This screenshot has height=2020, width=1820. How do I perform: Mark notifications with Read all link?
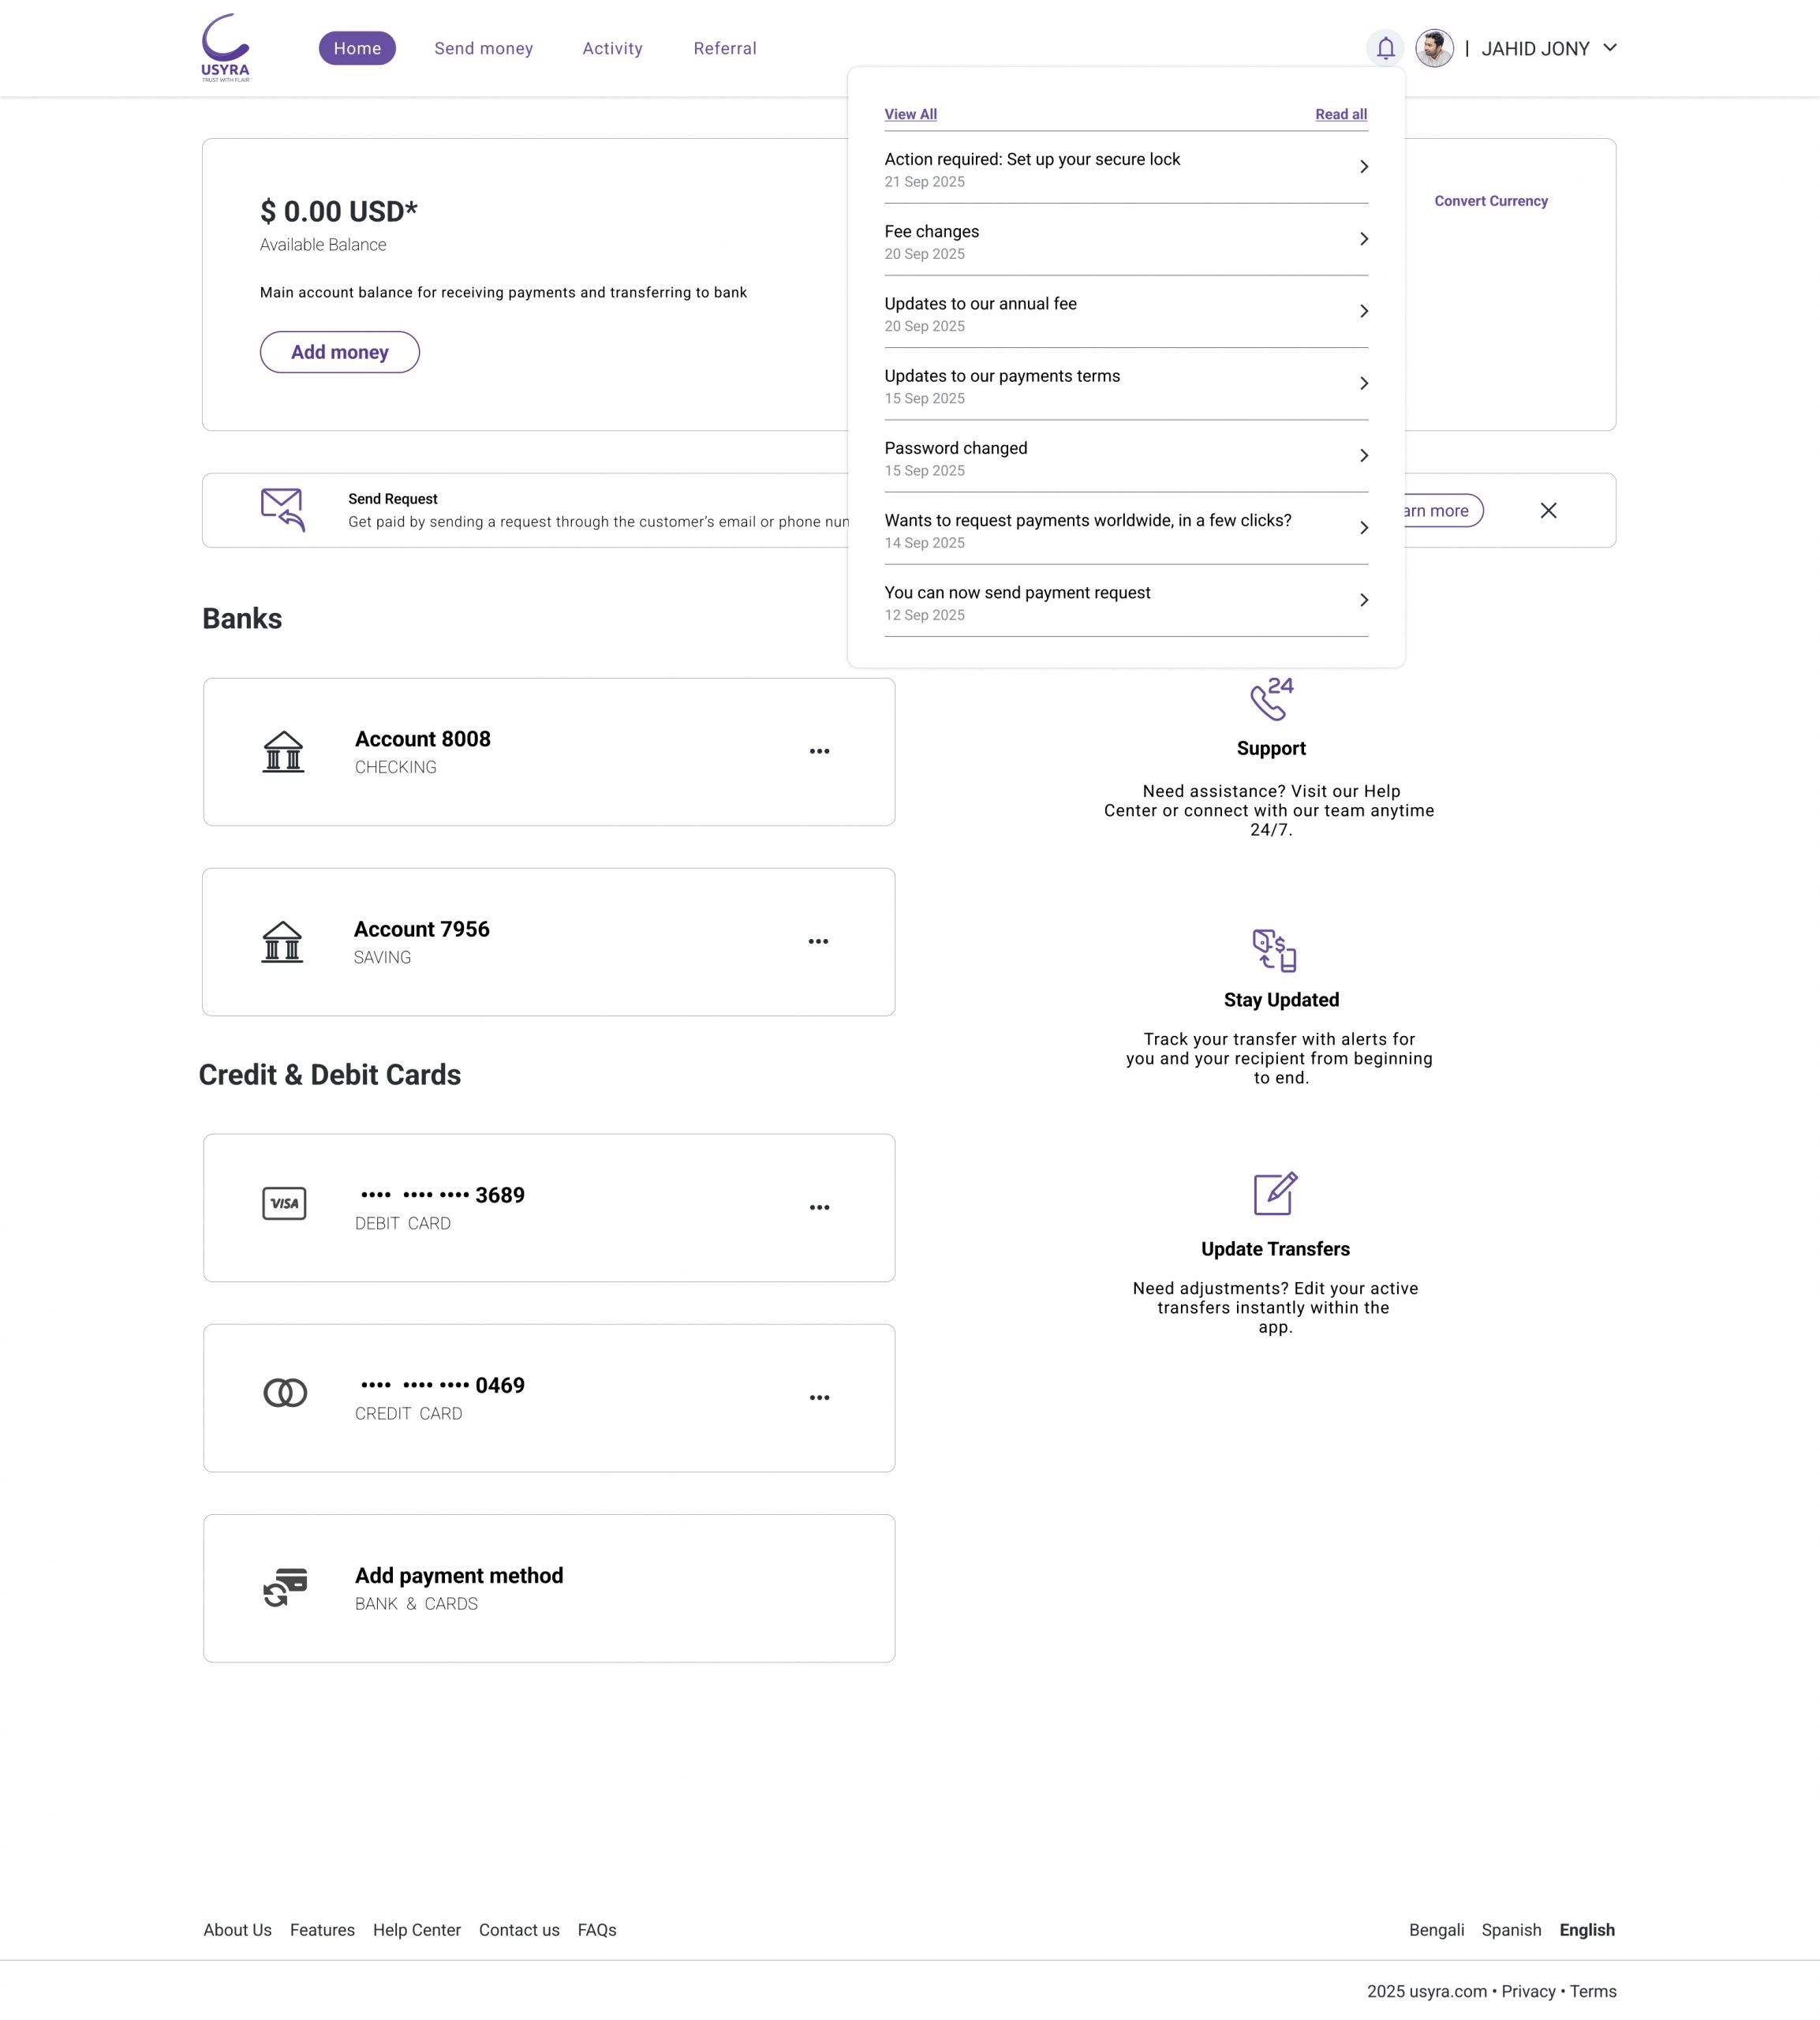[x=1340, y=114]
